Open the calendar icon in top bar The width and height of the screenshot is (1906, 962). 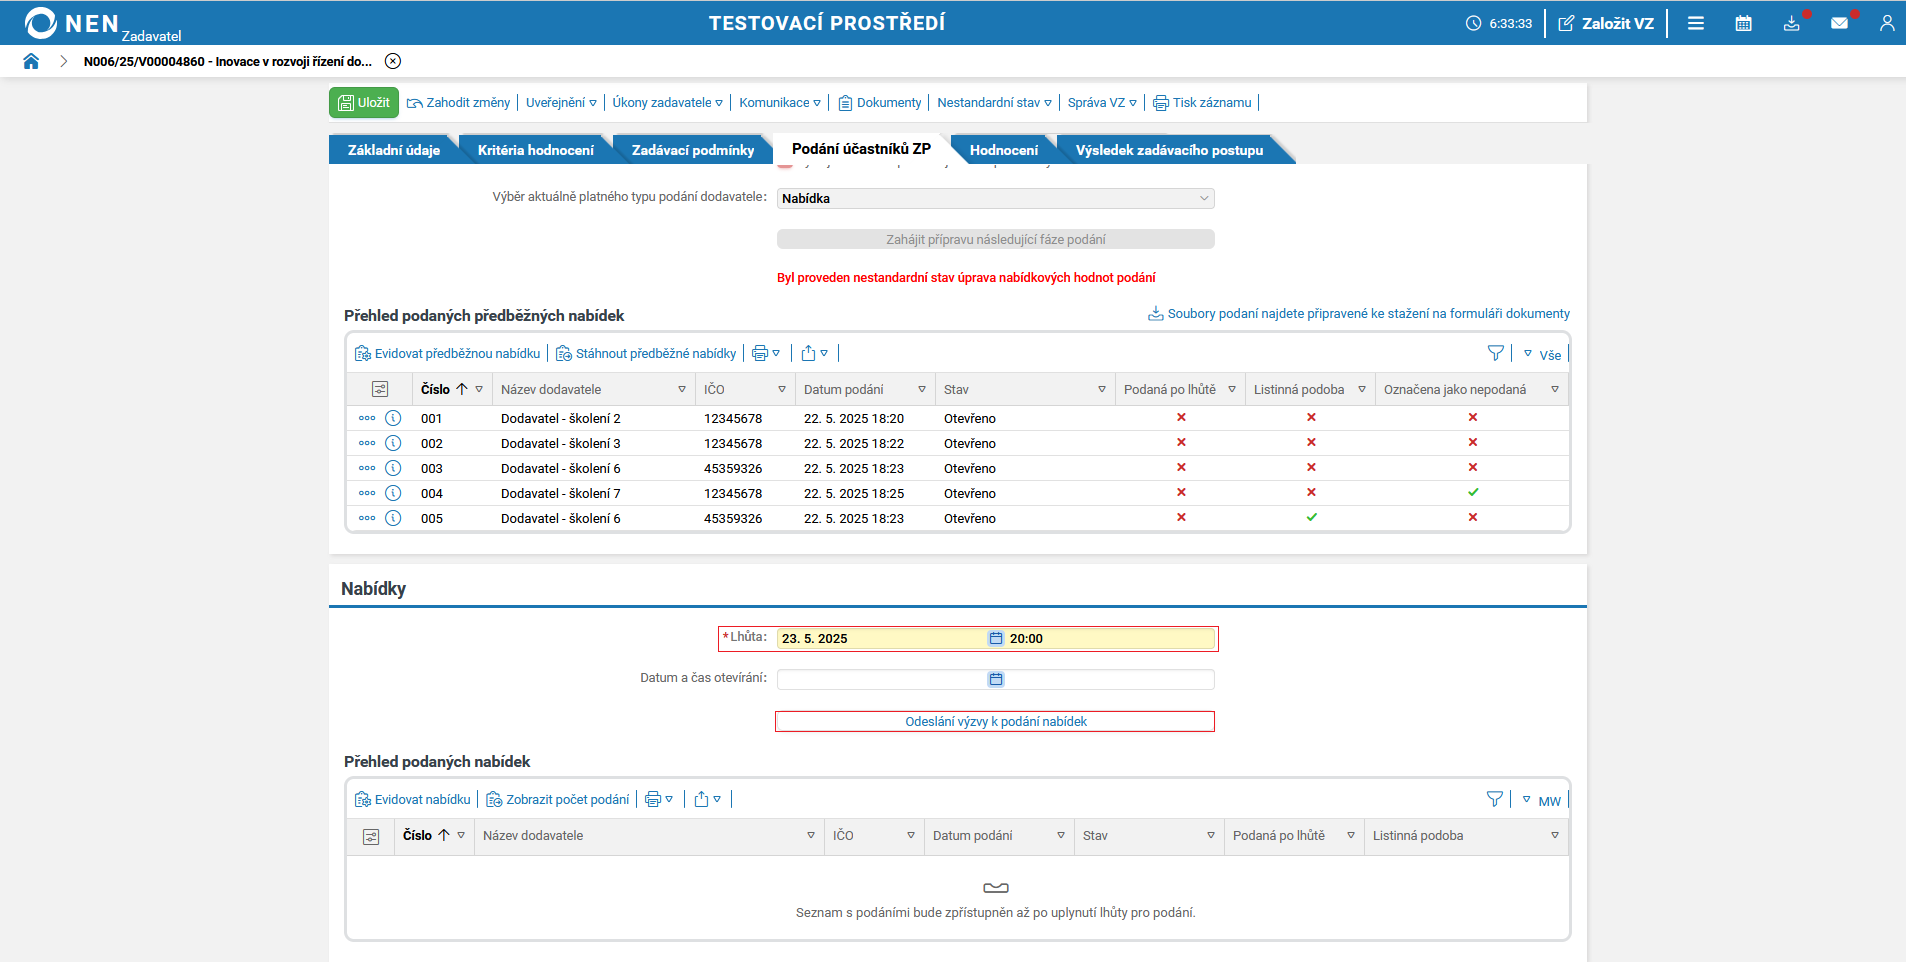coord(1743,23)
